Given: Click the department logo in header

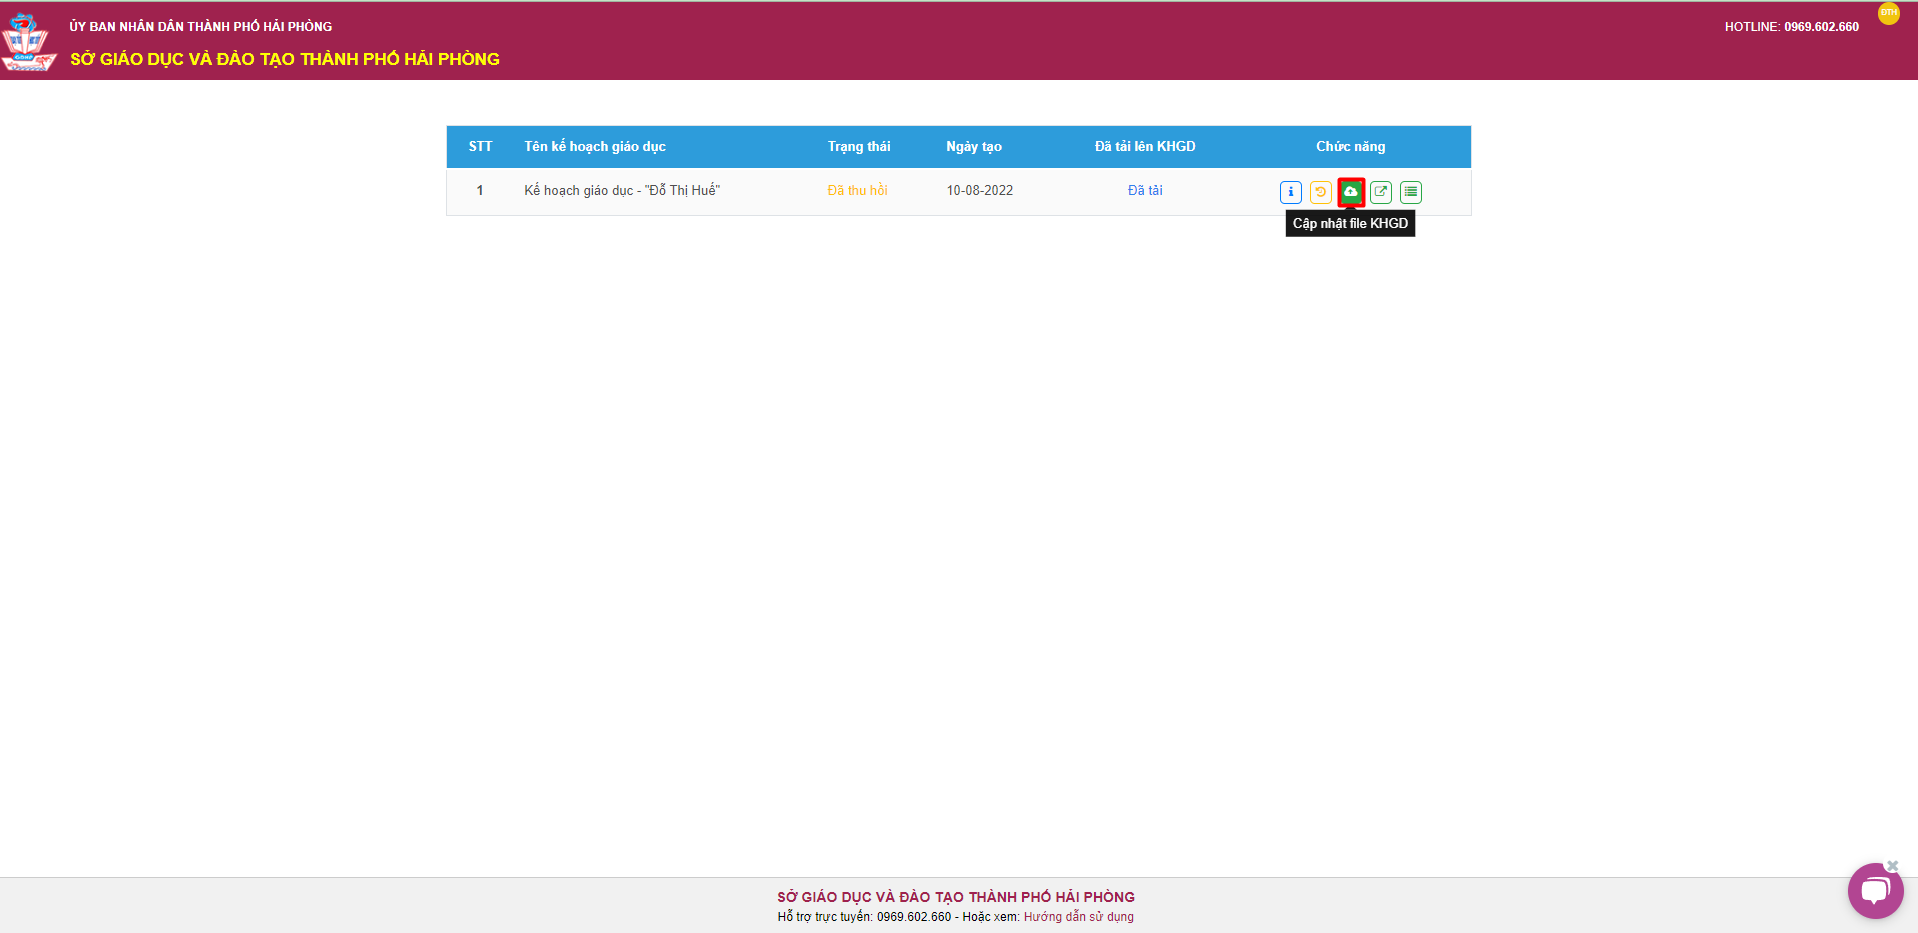Looking at the screenshot, I should pos(27,43).
